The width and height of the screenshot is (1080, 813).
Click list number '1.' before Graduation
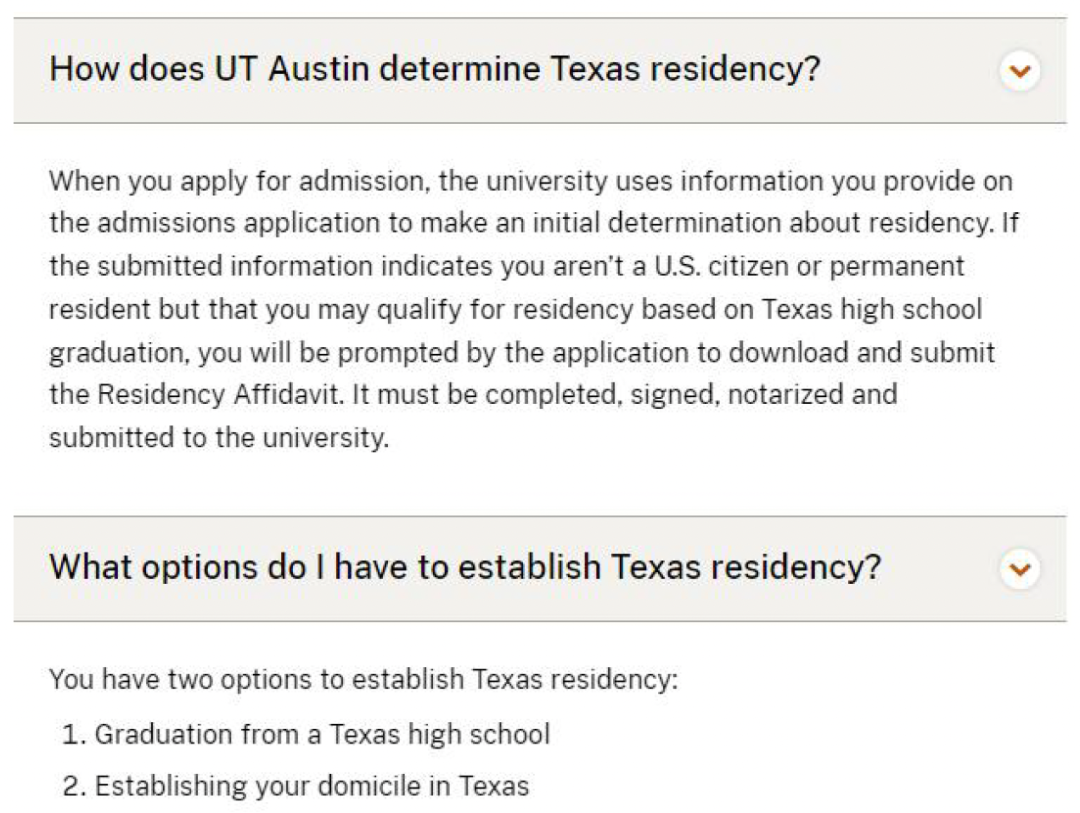(74, 734)
